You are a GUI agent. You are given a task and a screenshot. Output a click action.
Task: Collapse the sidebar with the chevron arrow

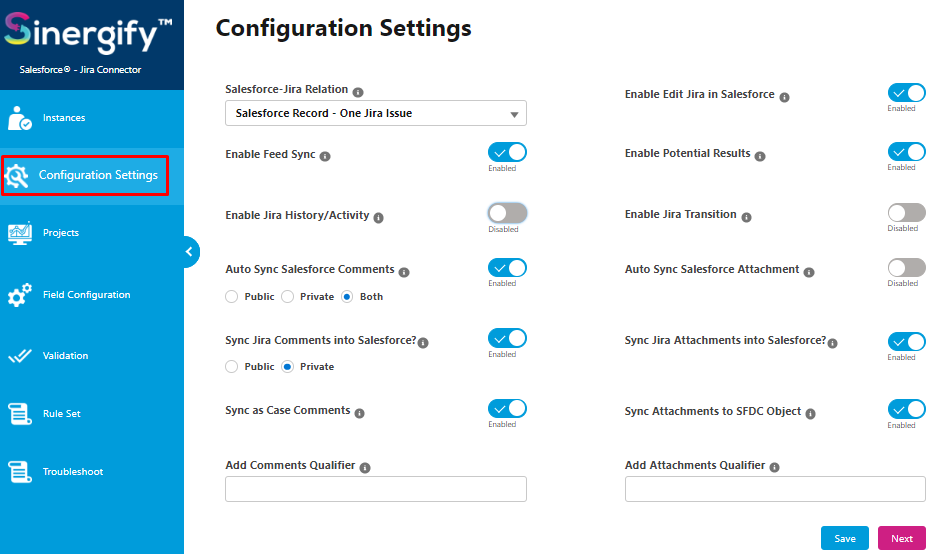tap(190, 252)
